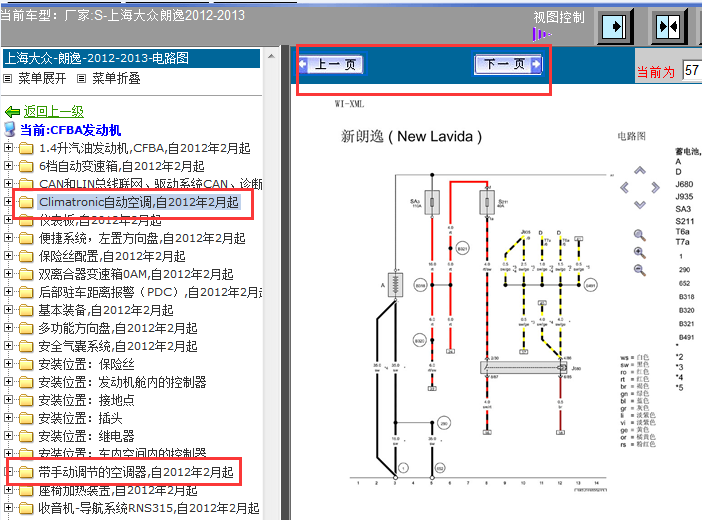Screen dimensions: 702x520
Task: Pan the diagram right with the right arrow
Action: [x=655, y=187]
